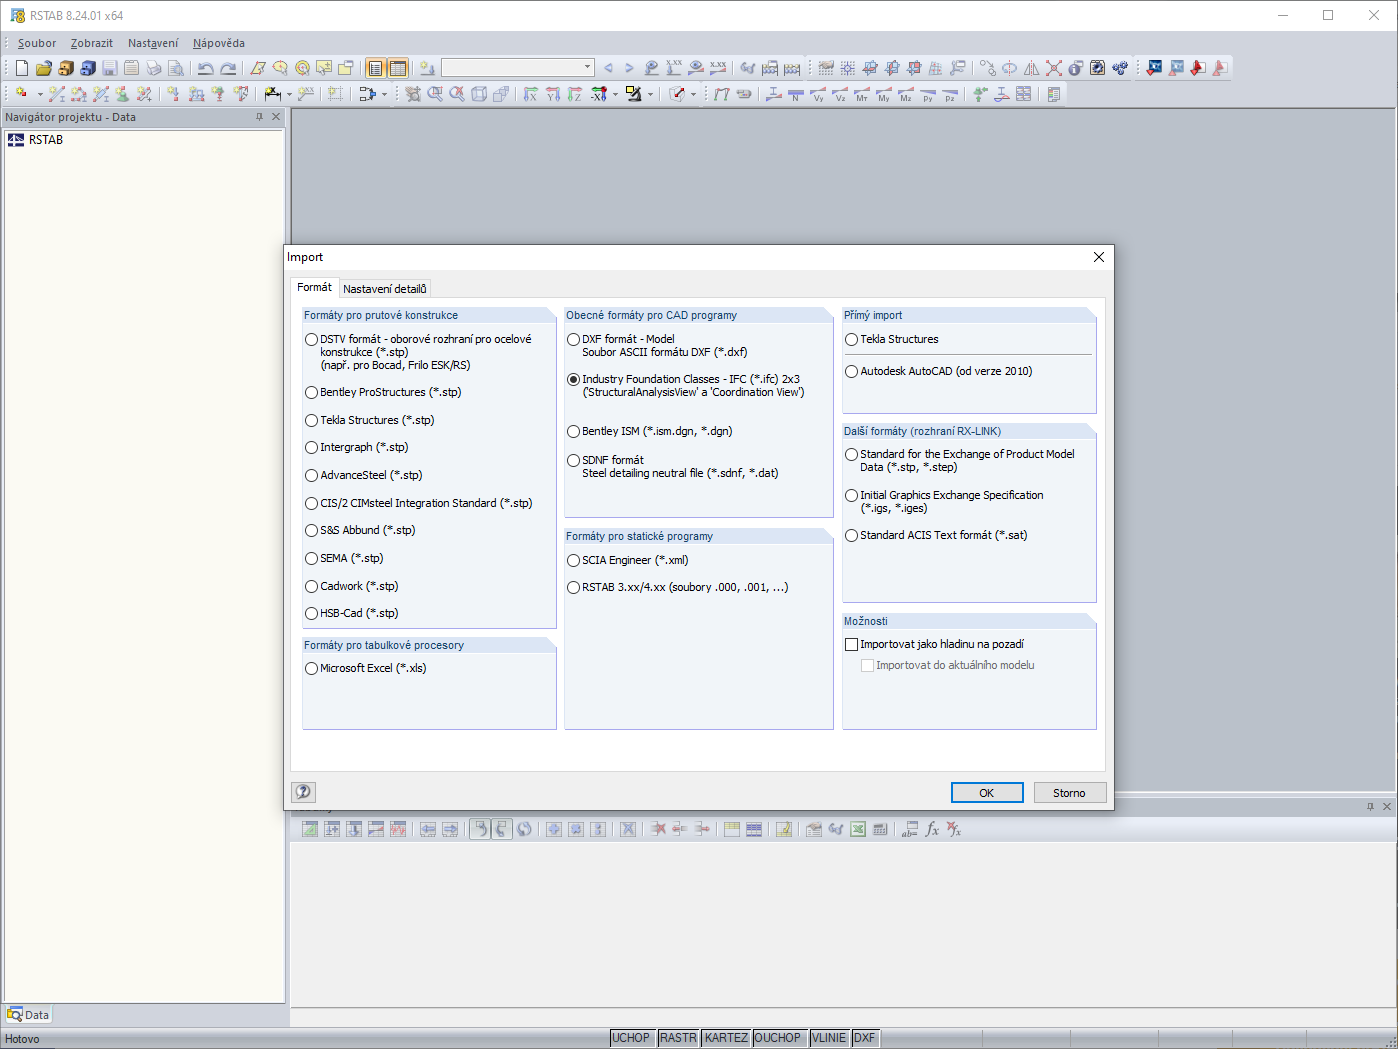This screenshot has height=1049, width=1398.
Task: Click the red X delete icon in top toolbar
Action: pyautogui.click(x=1054, y=68)
